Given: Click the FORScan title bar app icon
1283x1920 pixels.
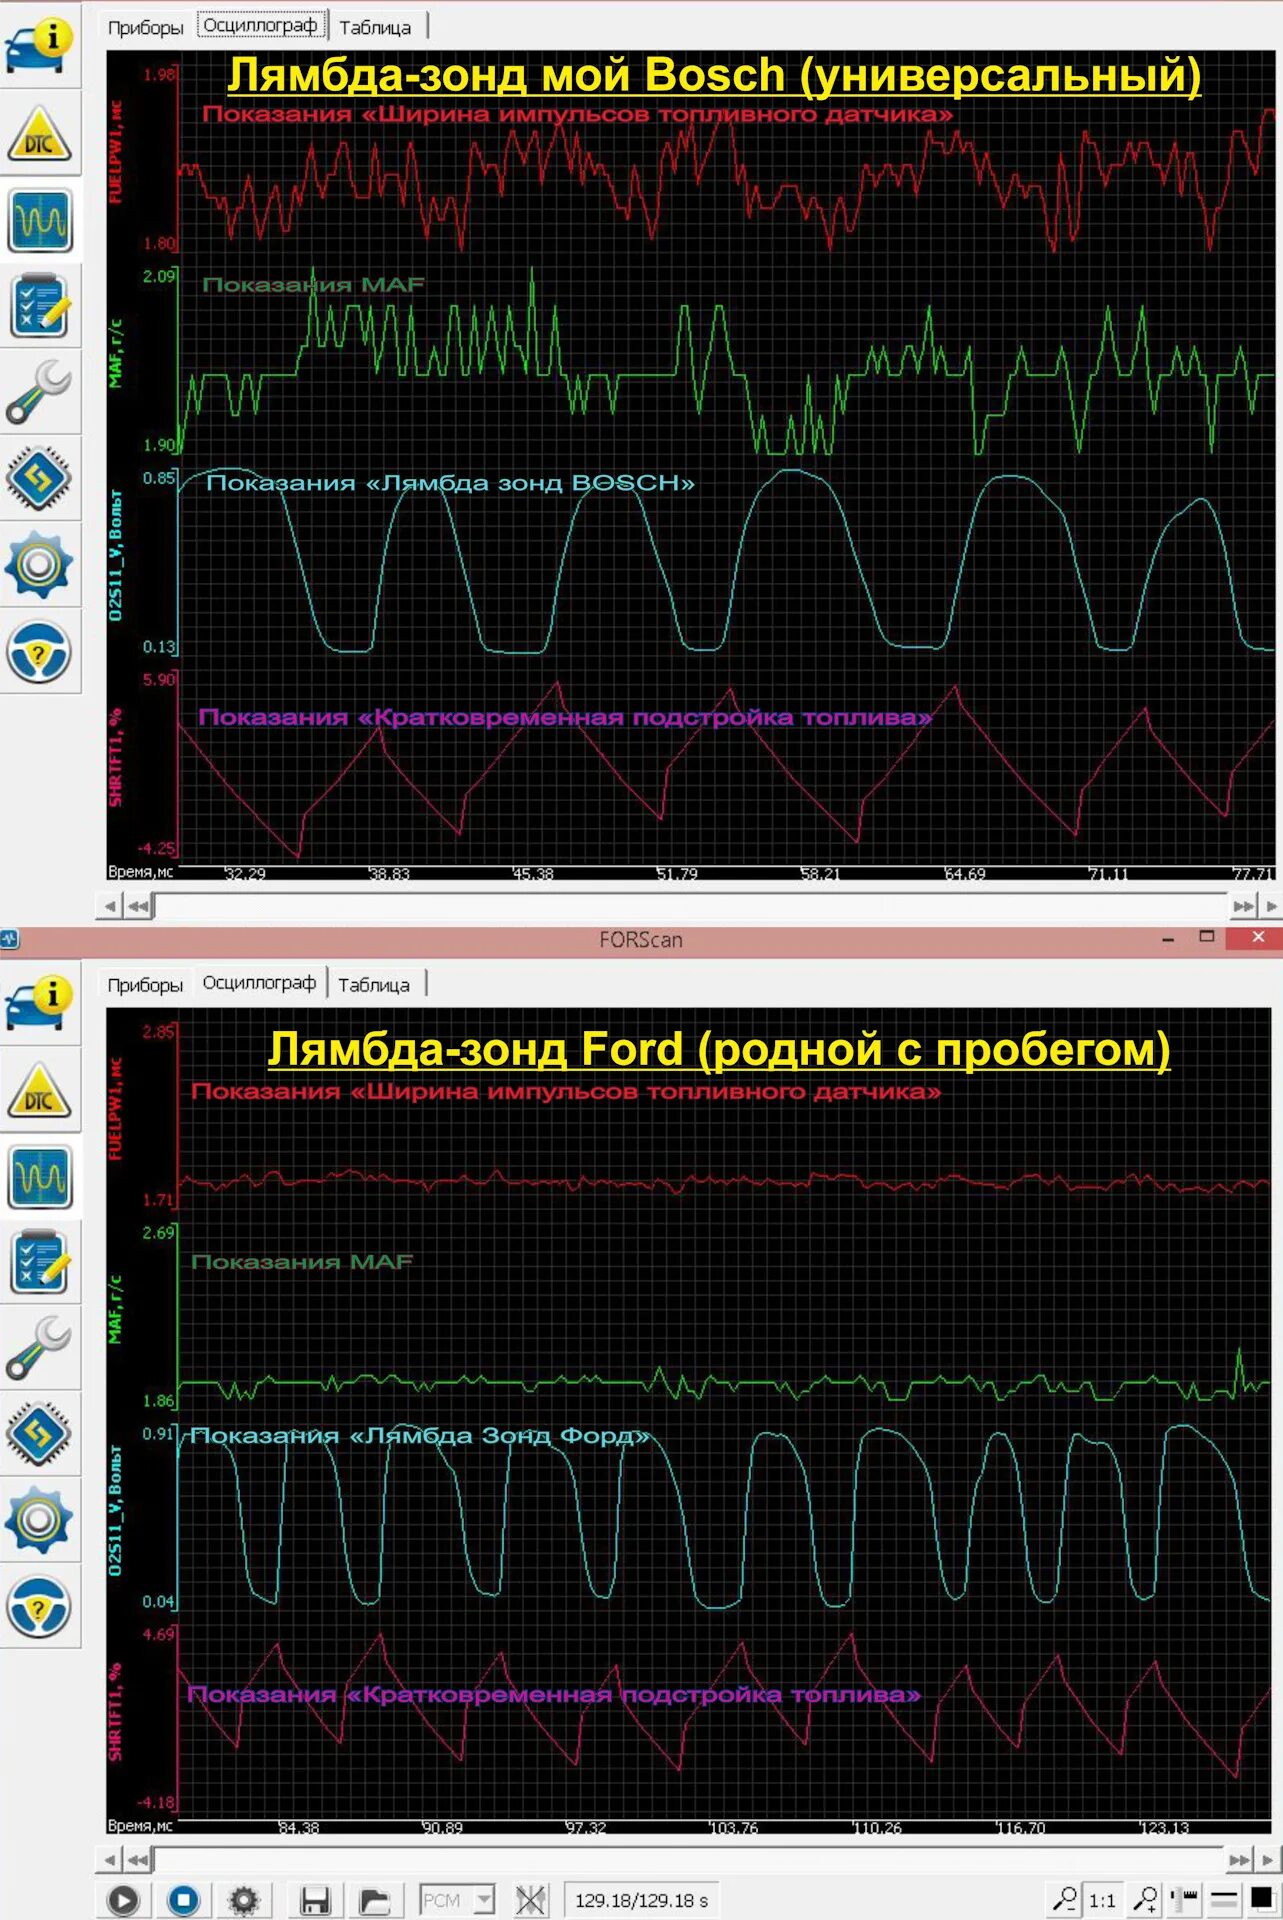Looking at the screenshot, I should (10, 939).
